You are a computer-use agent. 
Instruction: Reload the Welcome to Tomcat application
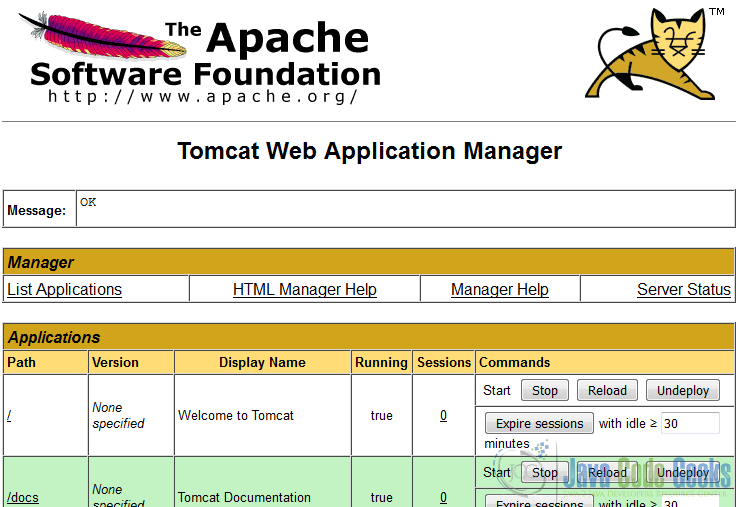607,391
